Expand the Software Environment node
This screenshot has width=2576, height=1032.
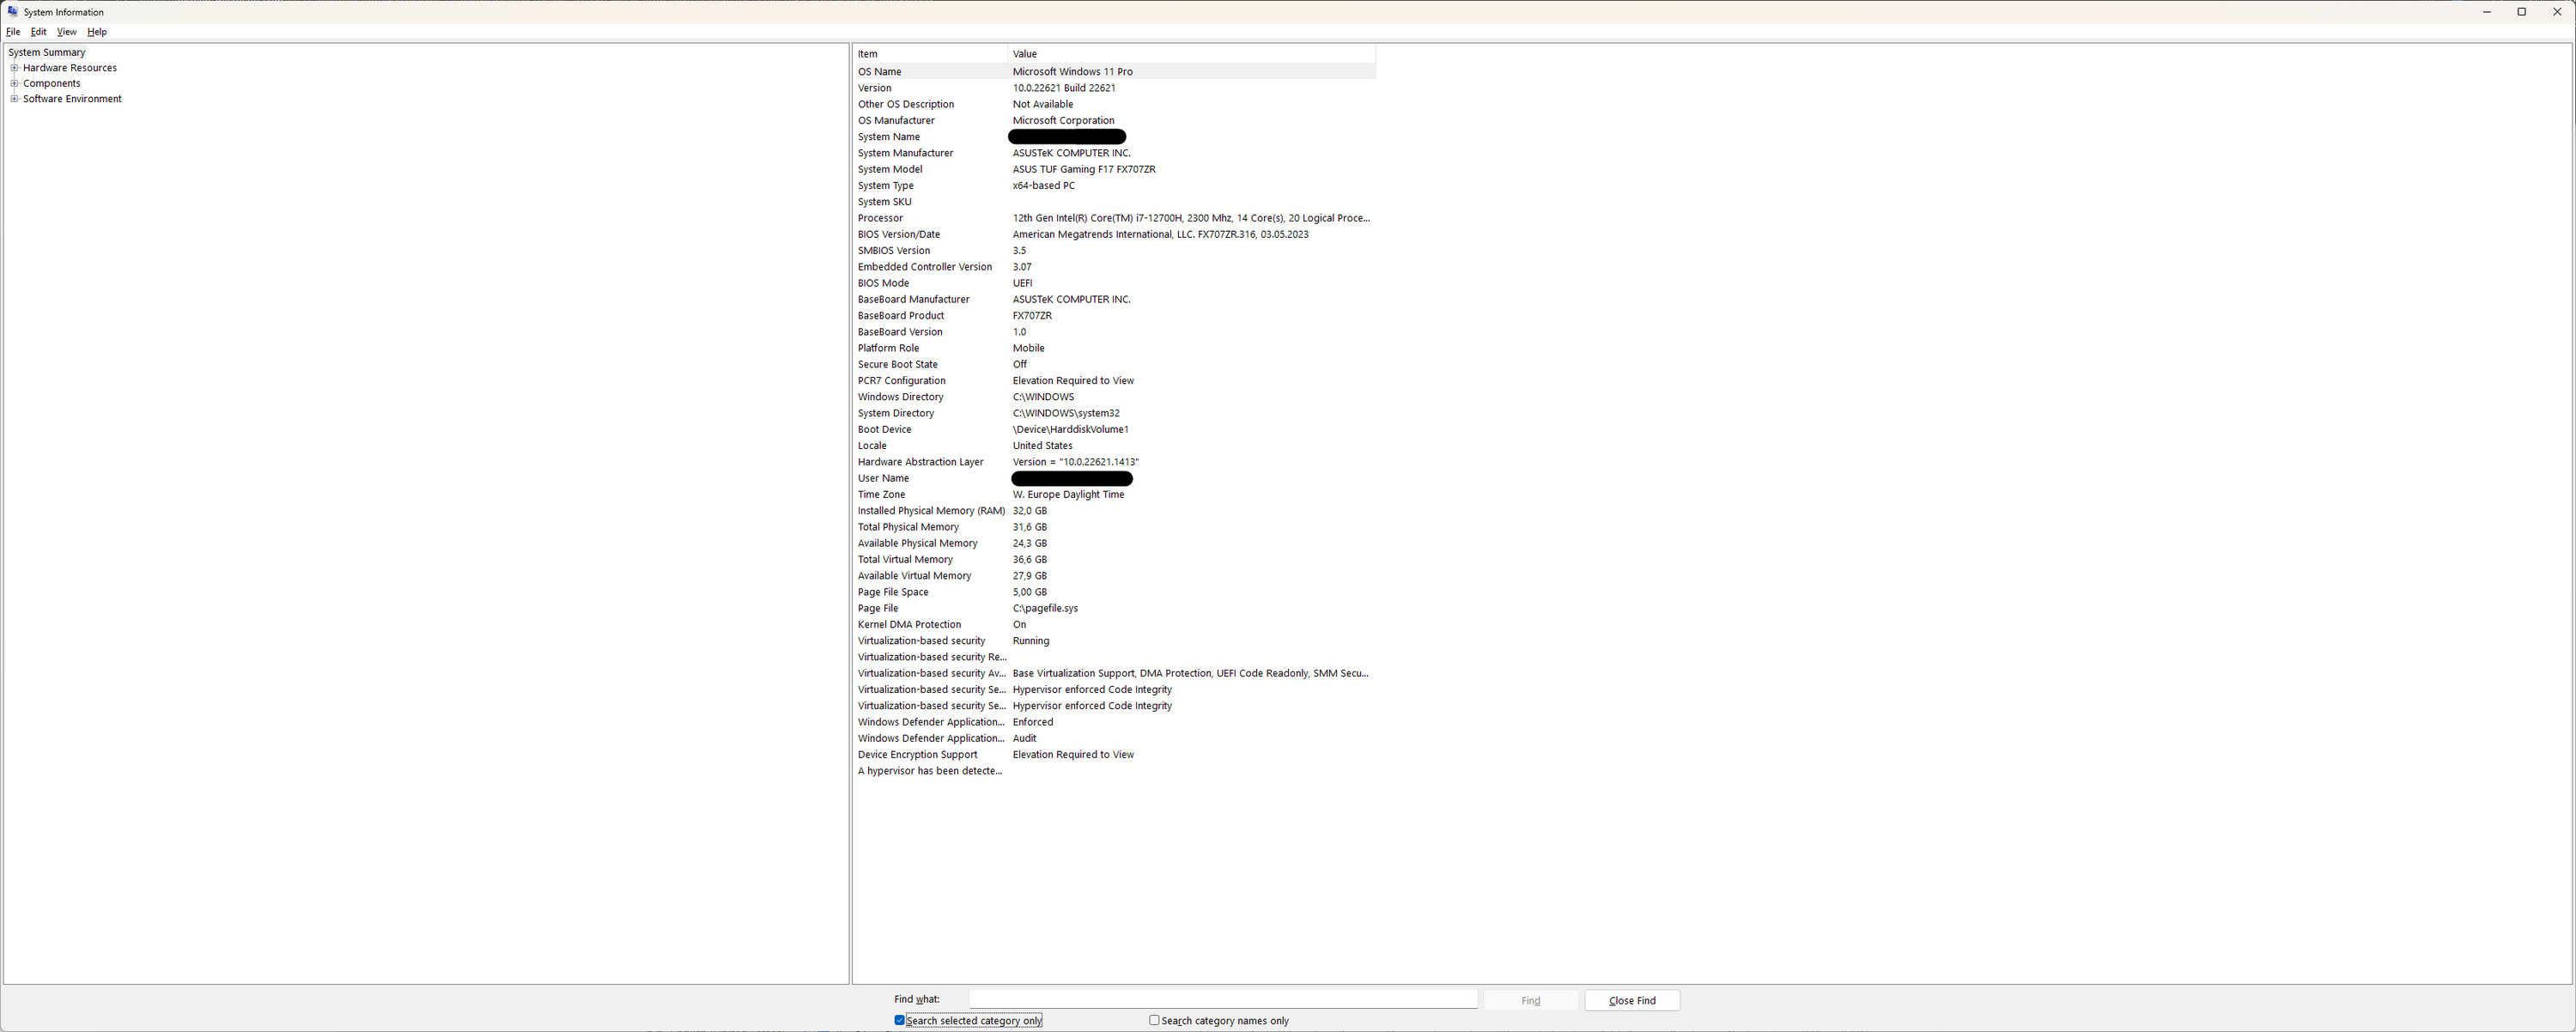point(14,99)
